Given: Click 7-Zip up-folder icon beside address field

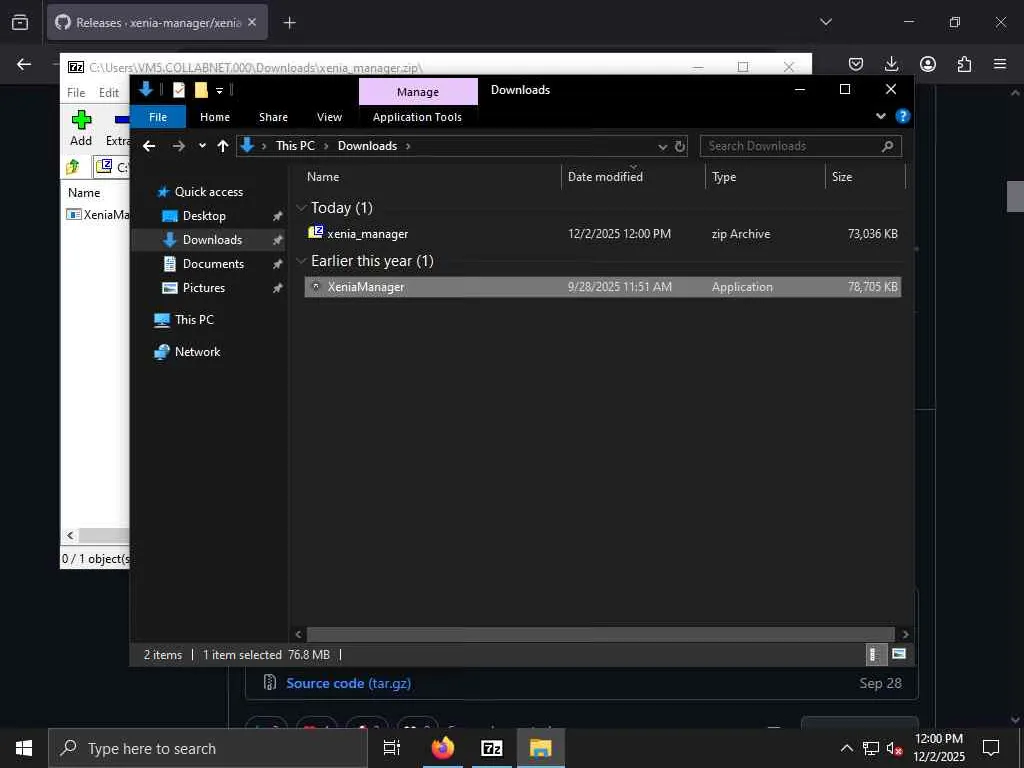Looking at the screenshot, I should [72, 167].
